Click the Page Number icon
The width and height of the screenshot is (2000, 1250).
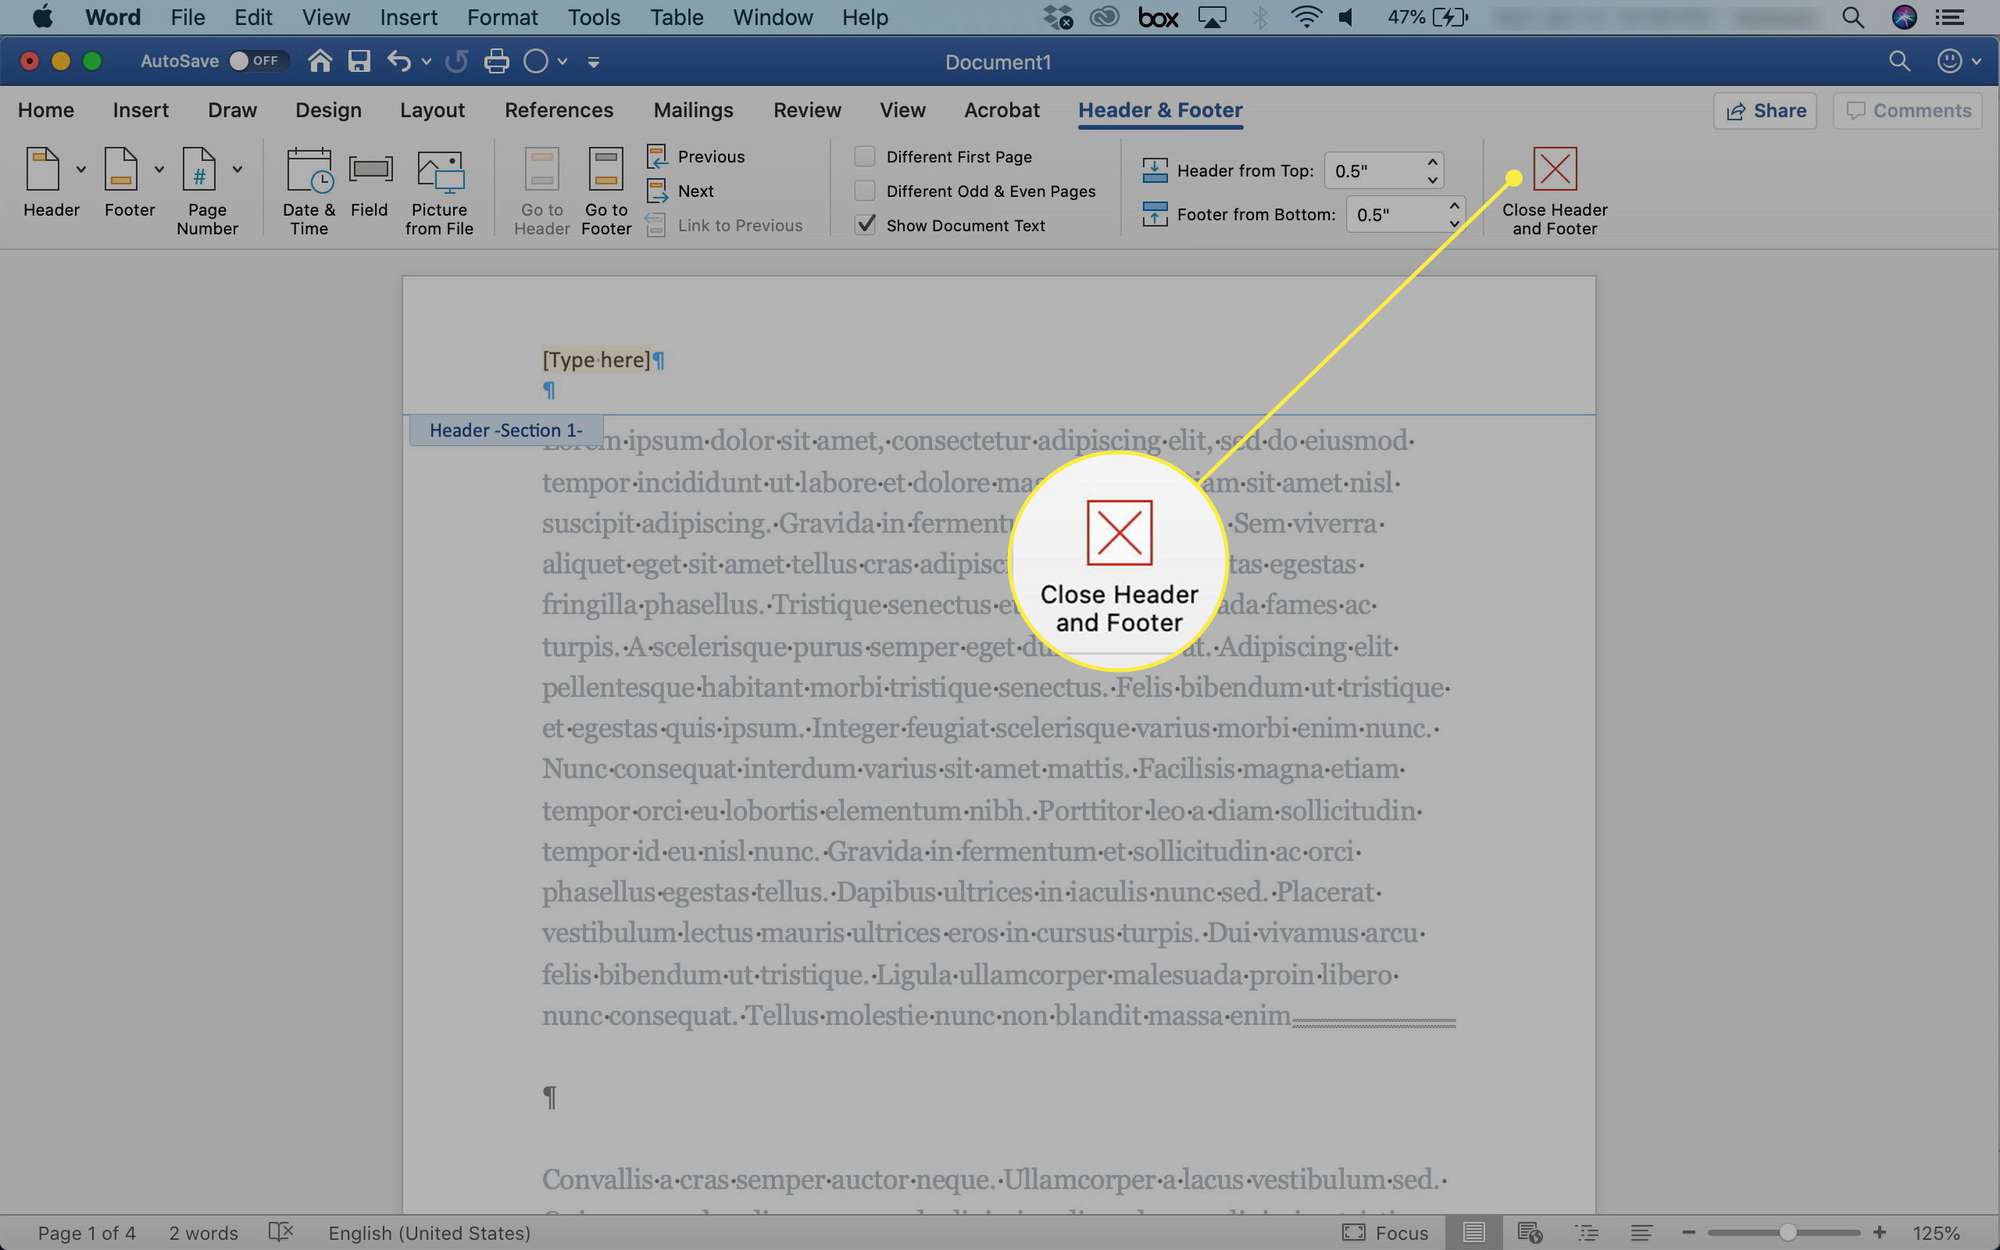click(199, 169)
